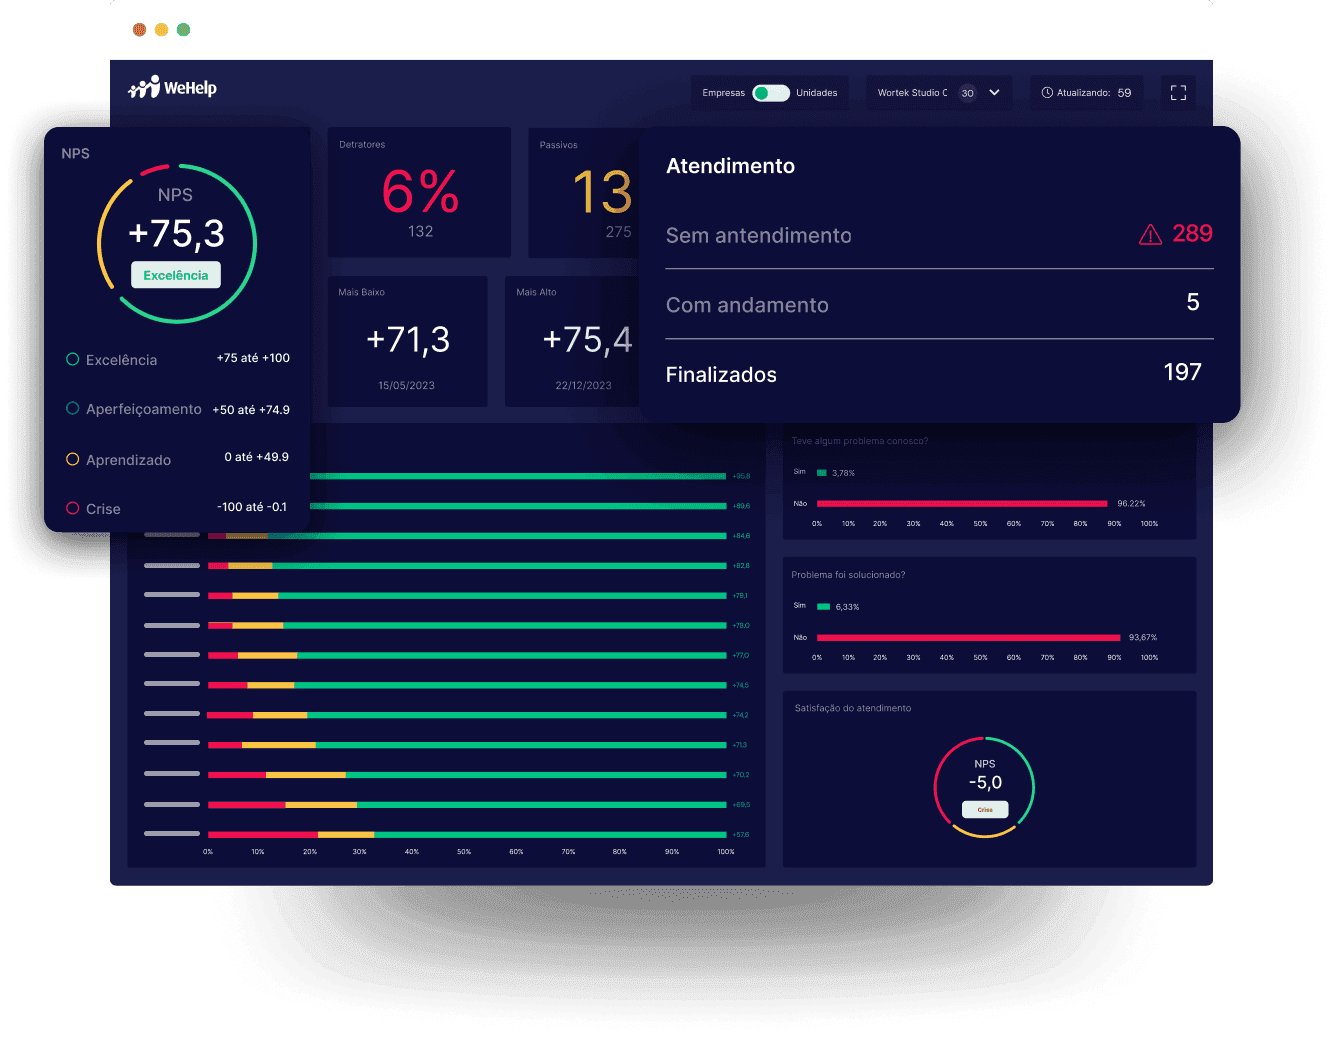Image resolution: width=1340 pixels, height=1044 pixels.
Task: Click the Crise red indicator circle
Action: tap(71, 508)
